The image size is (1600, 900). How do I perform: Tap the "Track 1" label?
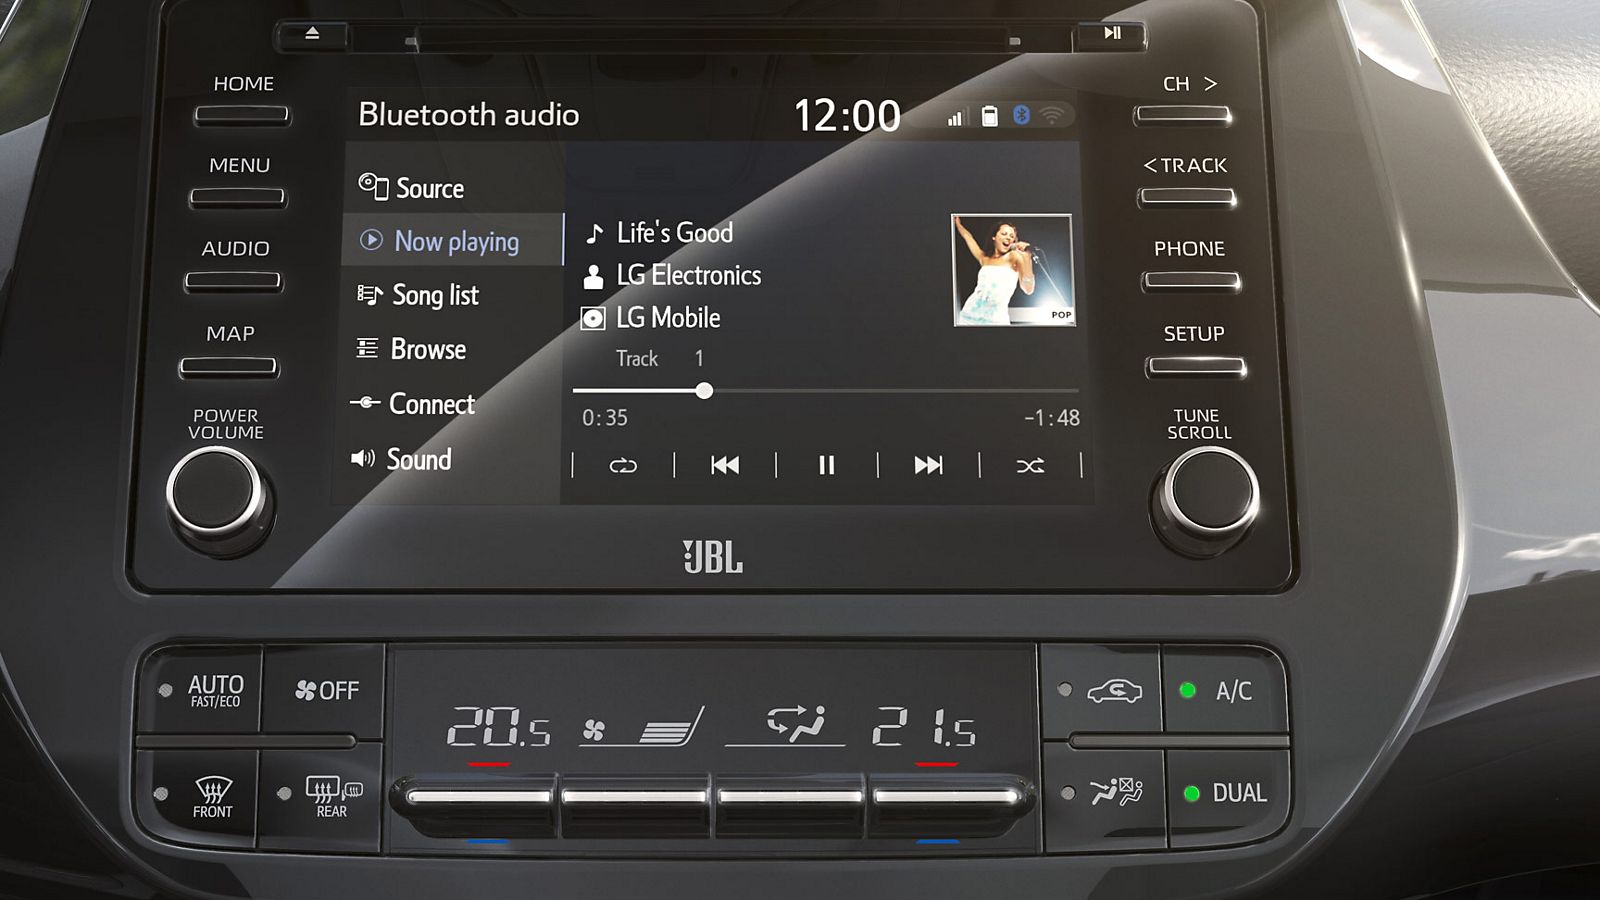point(660,358)
